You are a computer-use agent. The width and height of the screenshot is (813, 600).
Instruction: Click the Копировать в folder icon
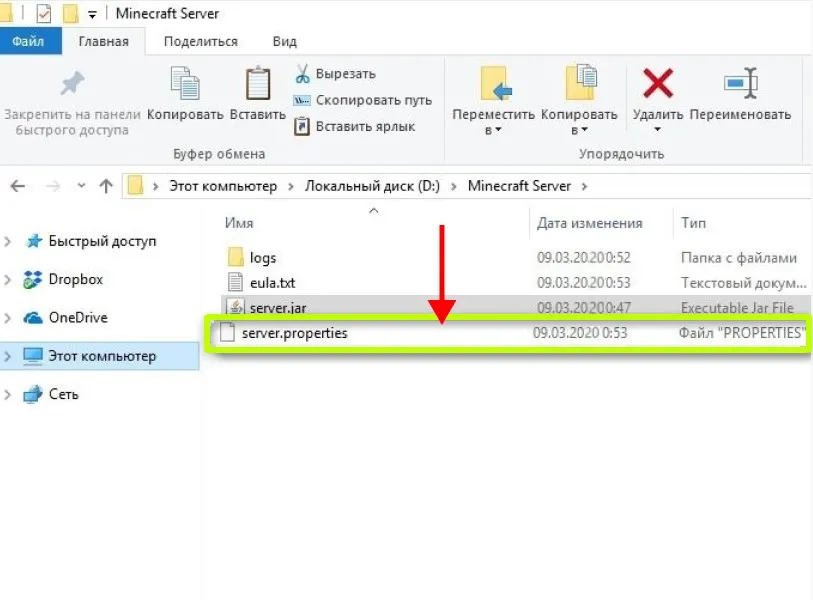(581, 82)
